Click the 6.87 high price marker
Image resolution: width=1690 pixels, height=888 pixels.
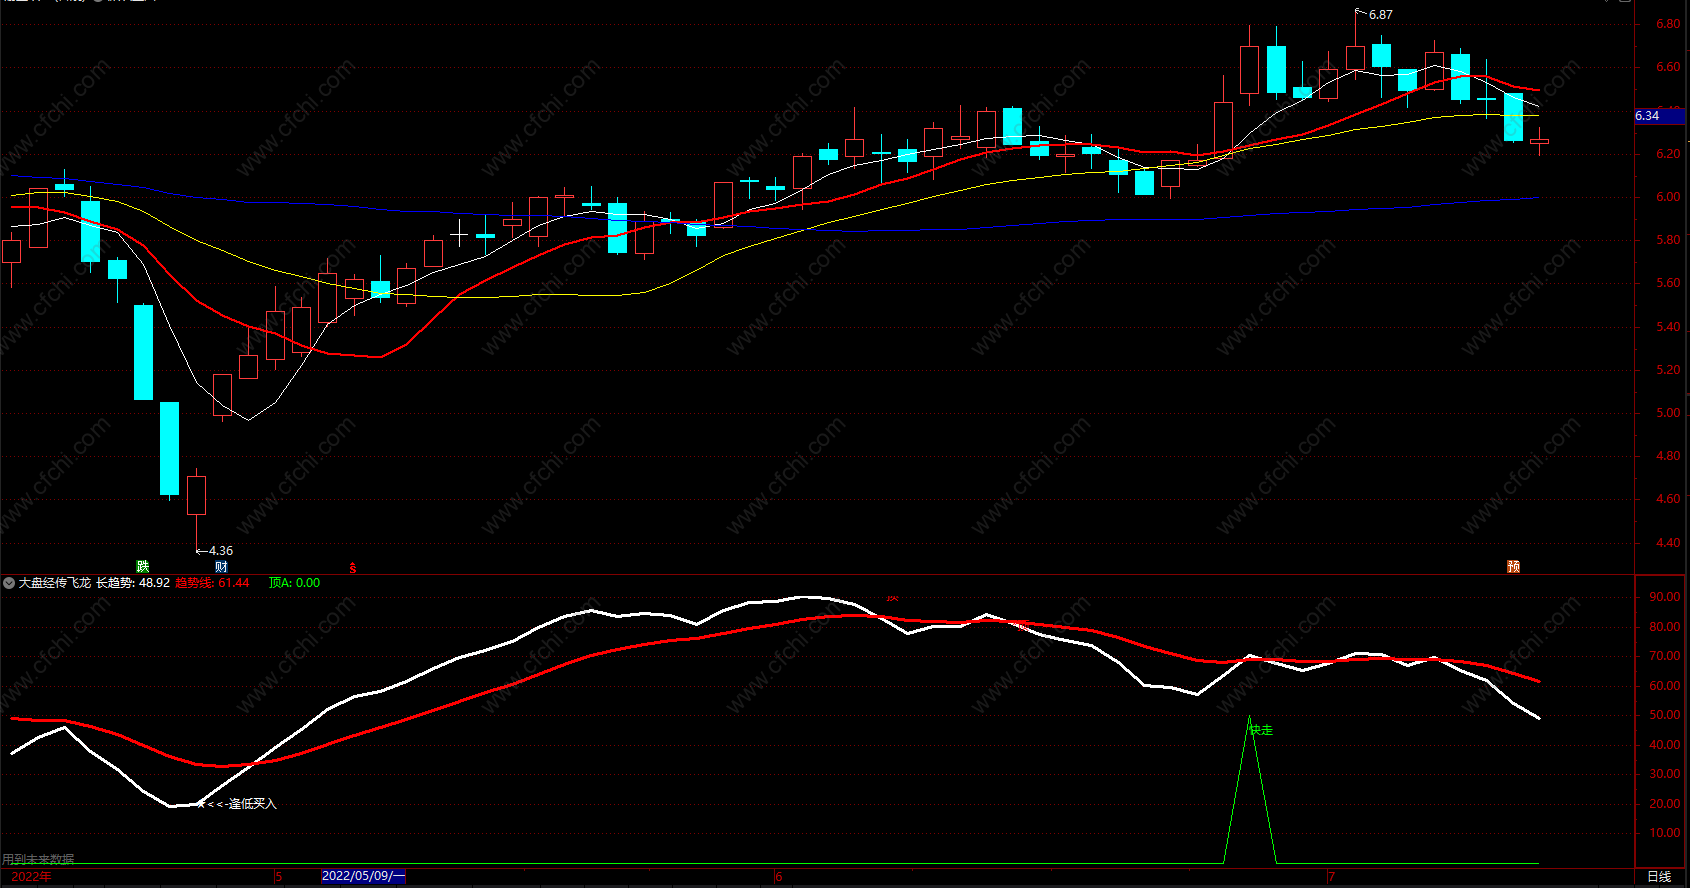[1380, 15]
